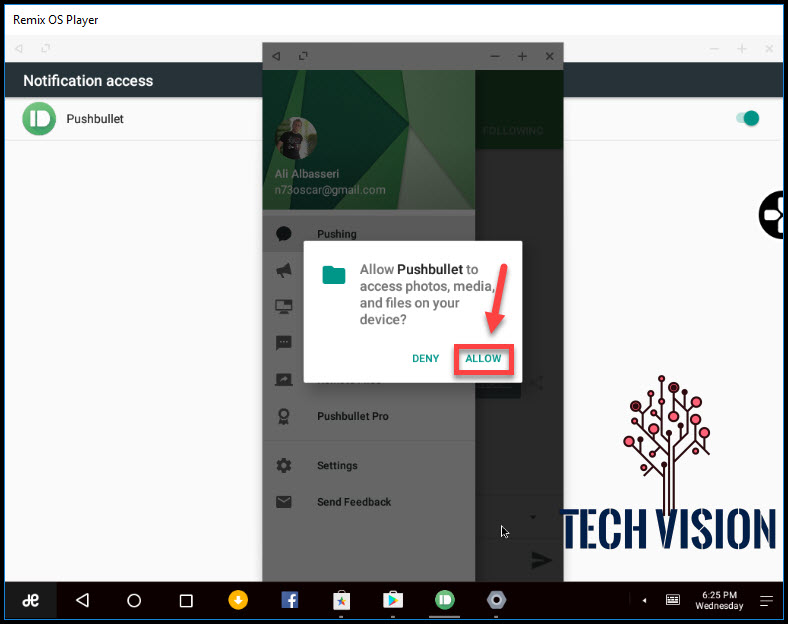Click Ali Albasseri profile picture
This screenshot has width=788, height=624.
297,138
